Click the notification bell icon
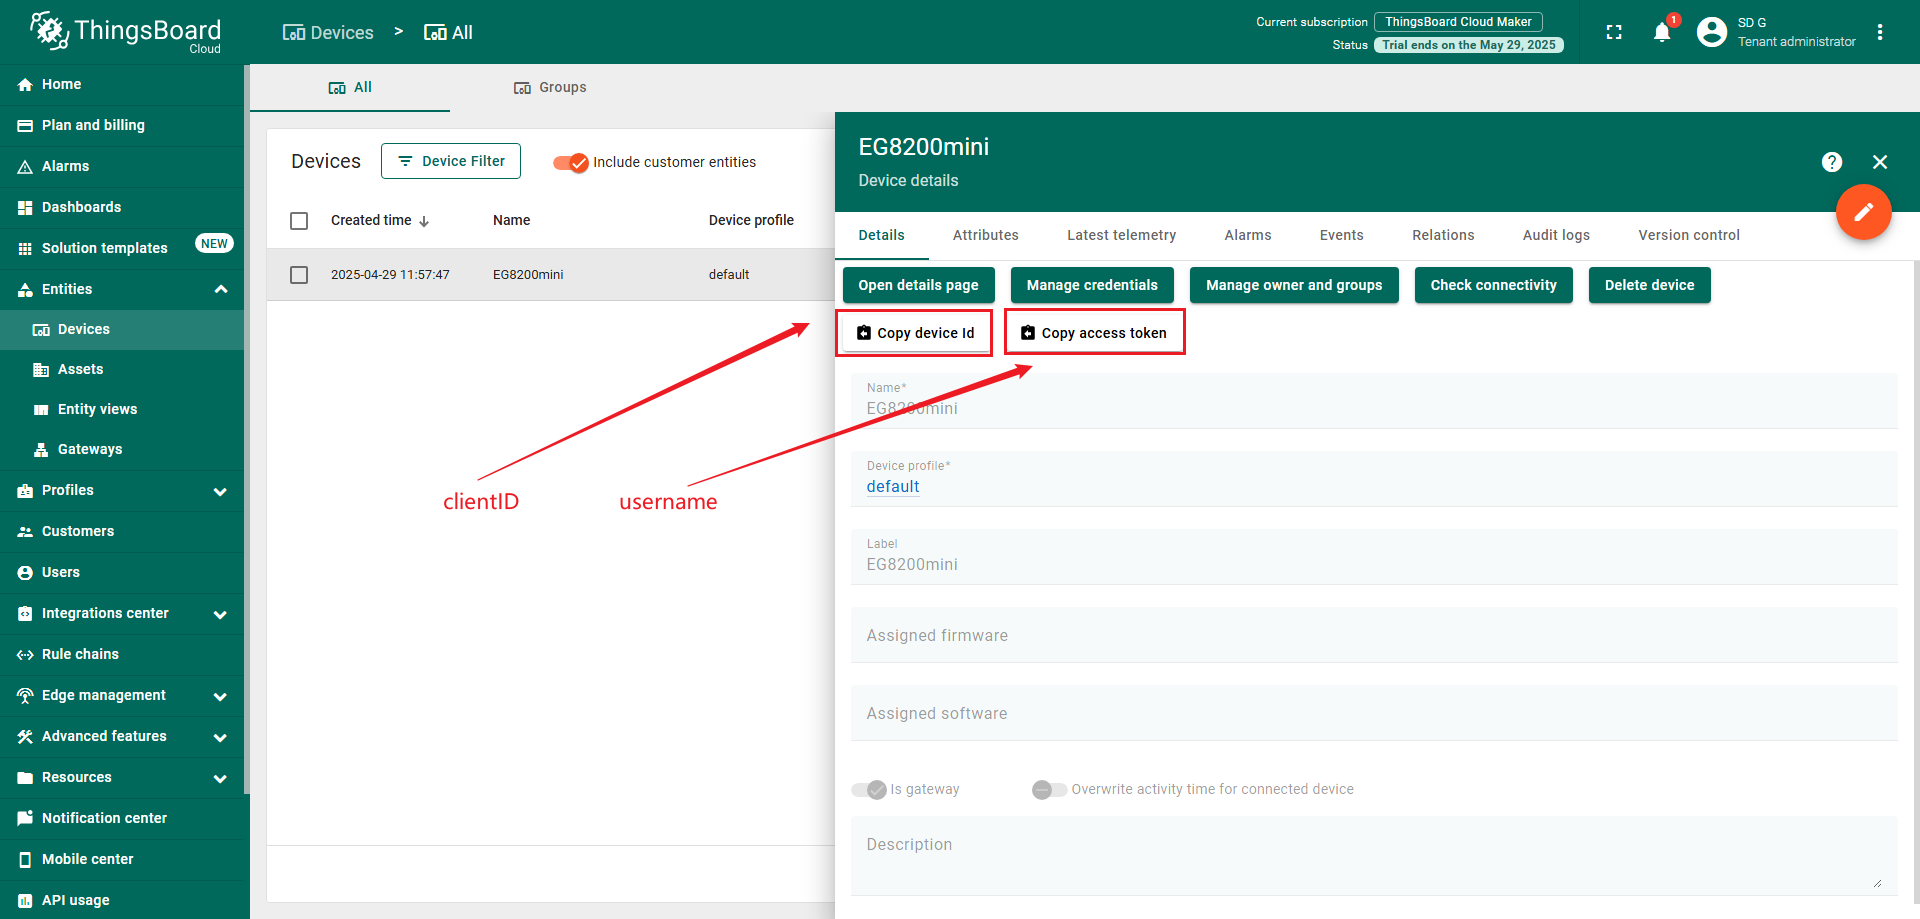The width and height of the screenshot is (1920, 919). pos(1662,33)
